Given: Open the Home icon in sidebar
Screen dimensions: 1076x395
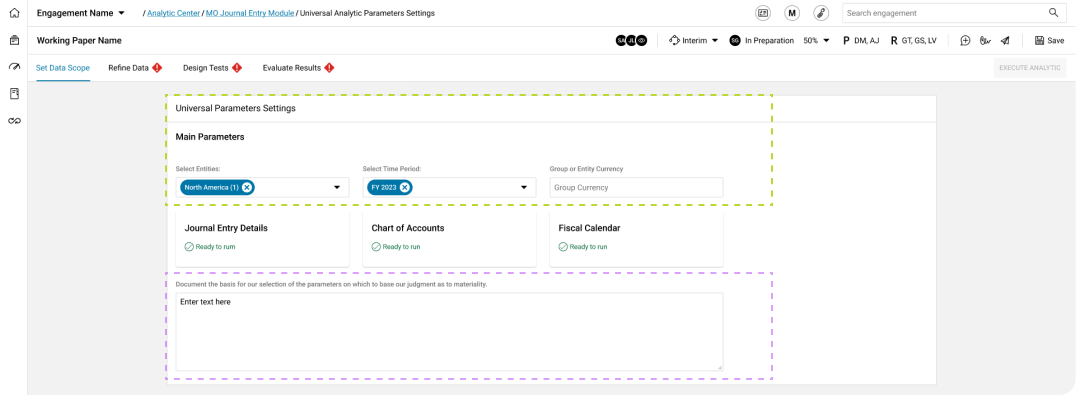Looking at the screenshot, I should pos(14,13).
